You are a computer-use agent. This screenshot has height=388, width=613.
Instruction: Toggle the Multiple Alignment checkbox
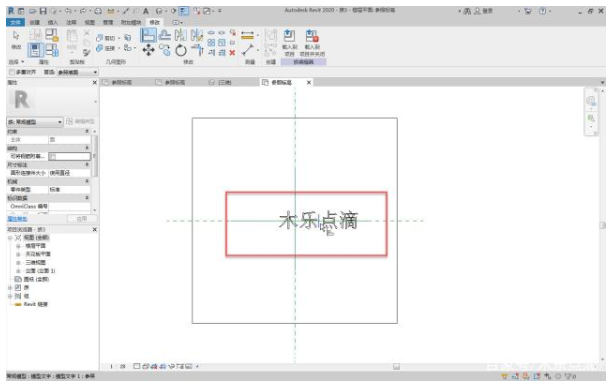12,72
